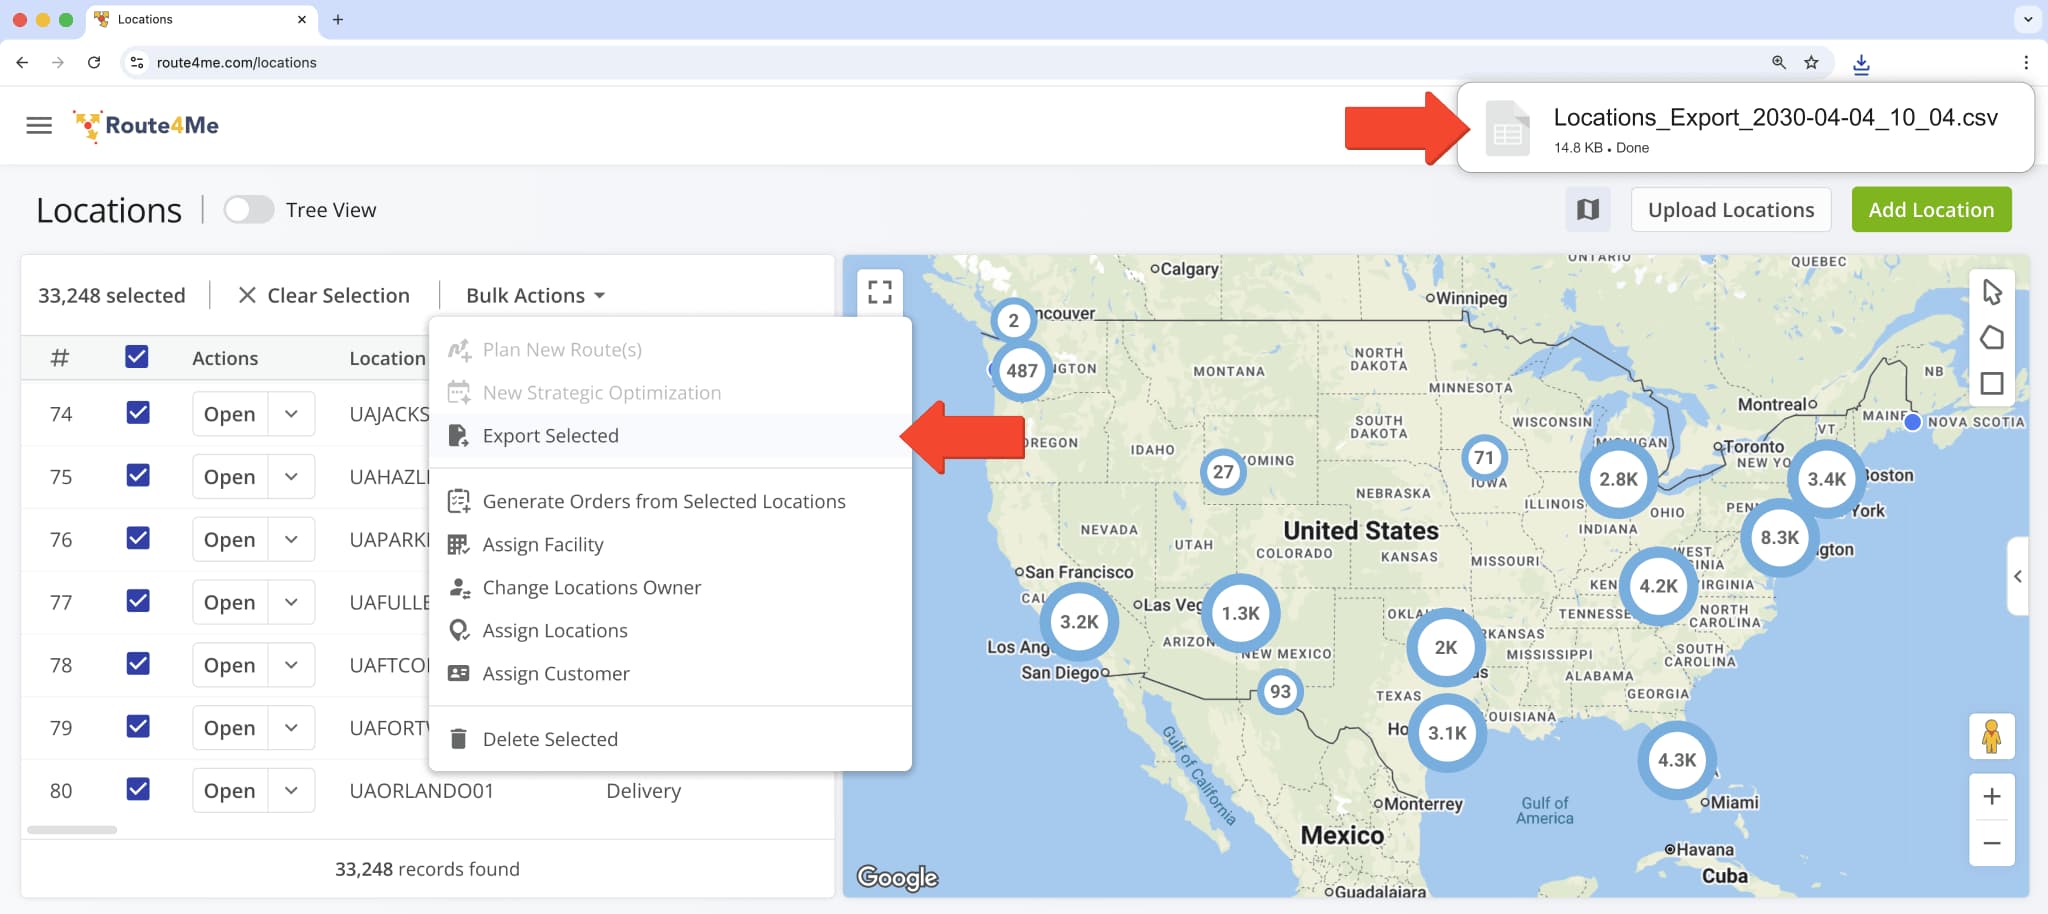
Task: Select the rectangle selection tool on map
Action: (x=1991, y=384)
